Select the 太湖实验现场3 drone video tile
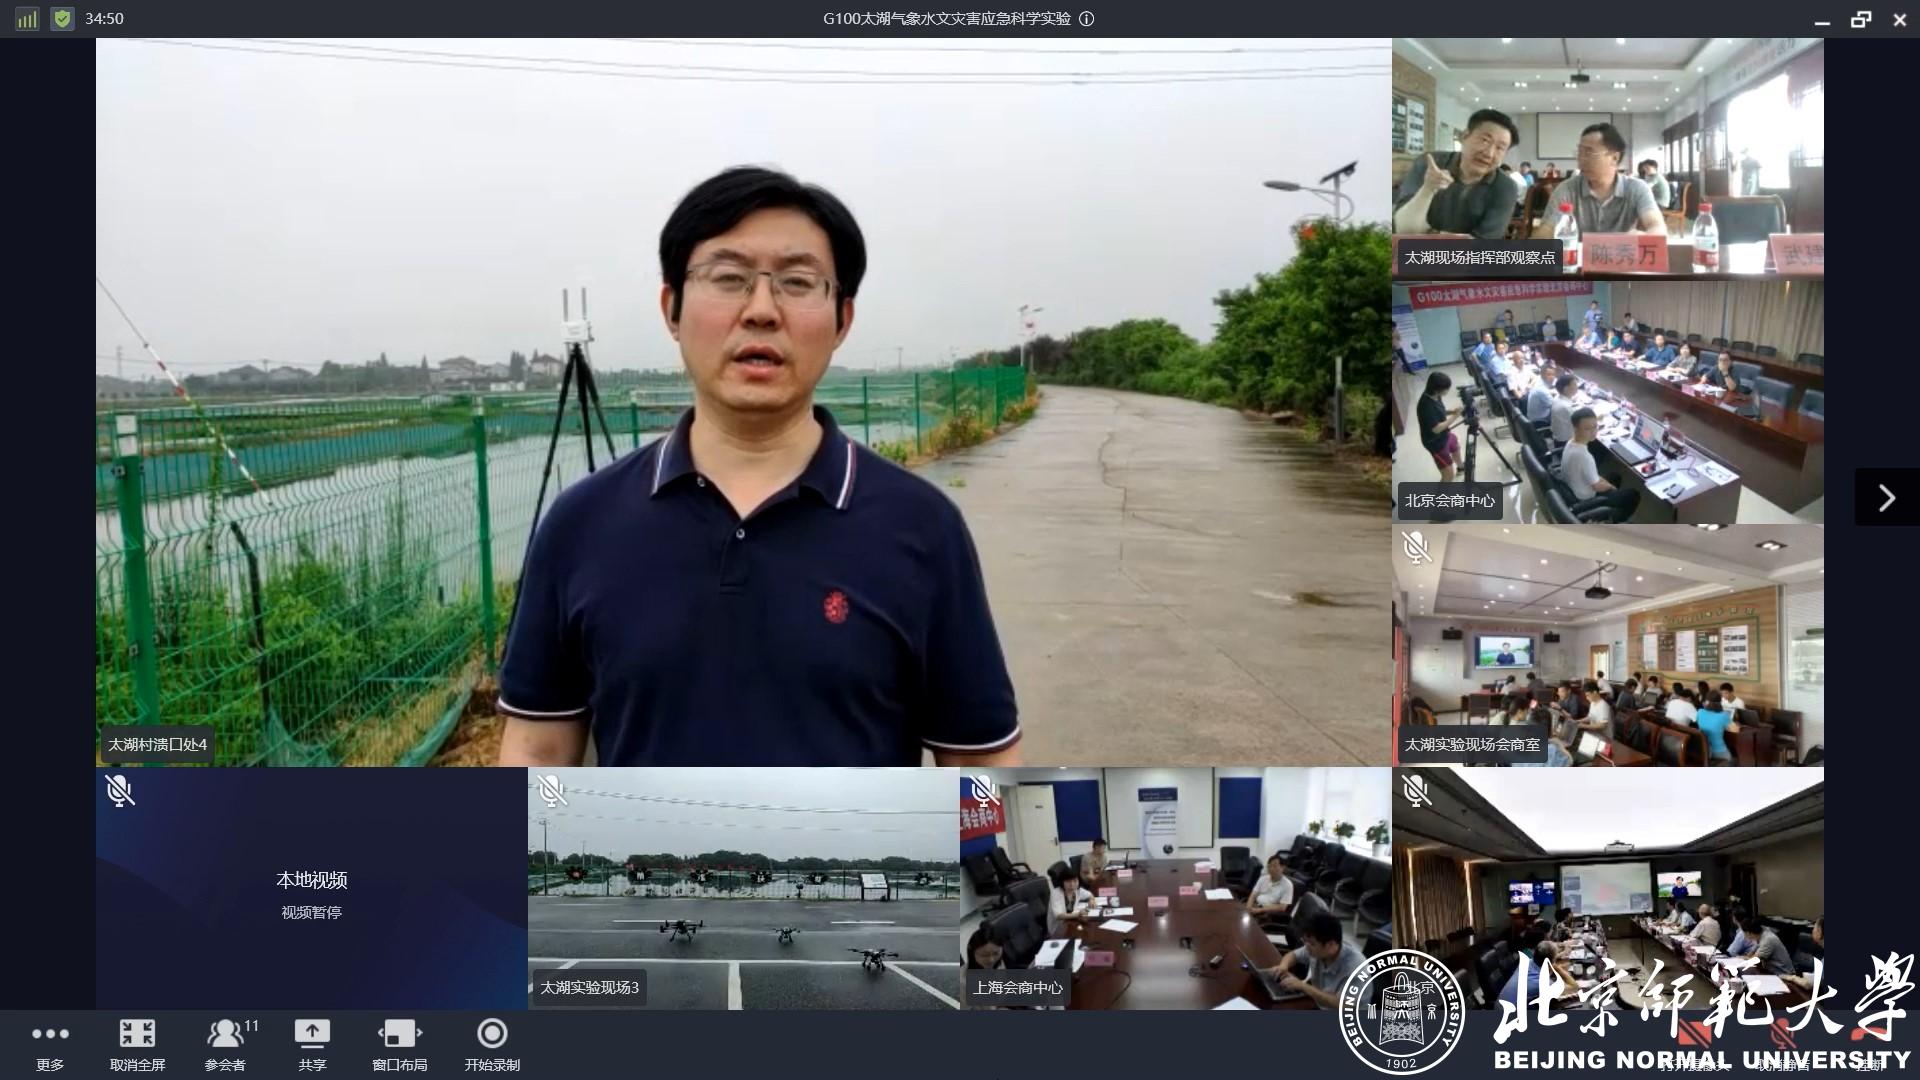This screenshot has height=1080, width=1920. click(x=743, y=888)
